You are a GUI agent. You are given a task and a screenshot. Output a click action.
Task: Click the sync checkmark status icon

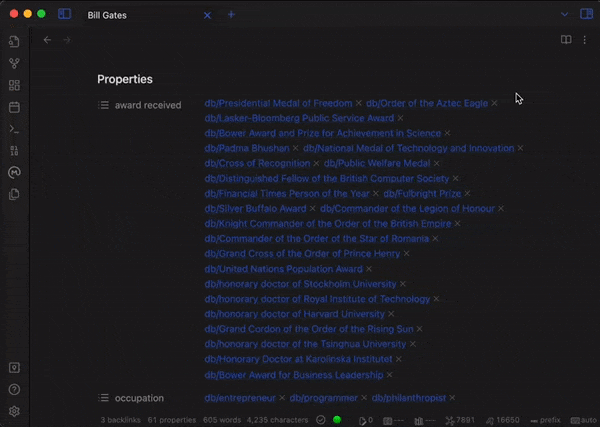321,420
